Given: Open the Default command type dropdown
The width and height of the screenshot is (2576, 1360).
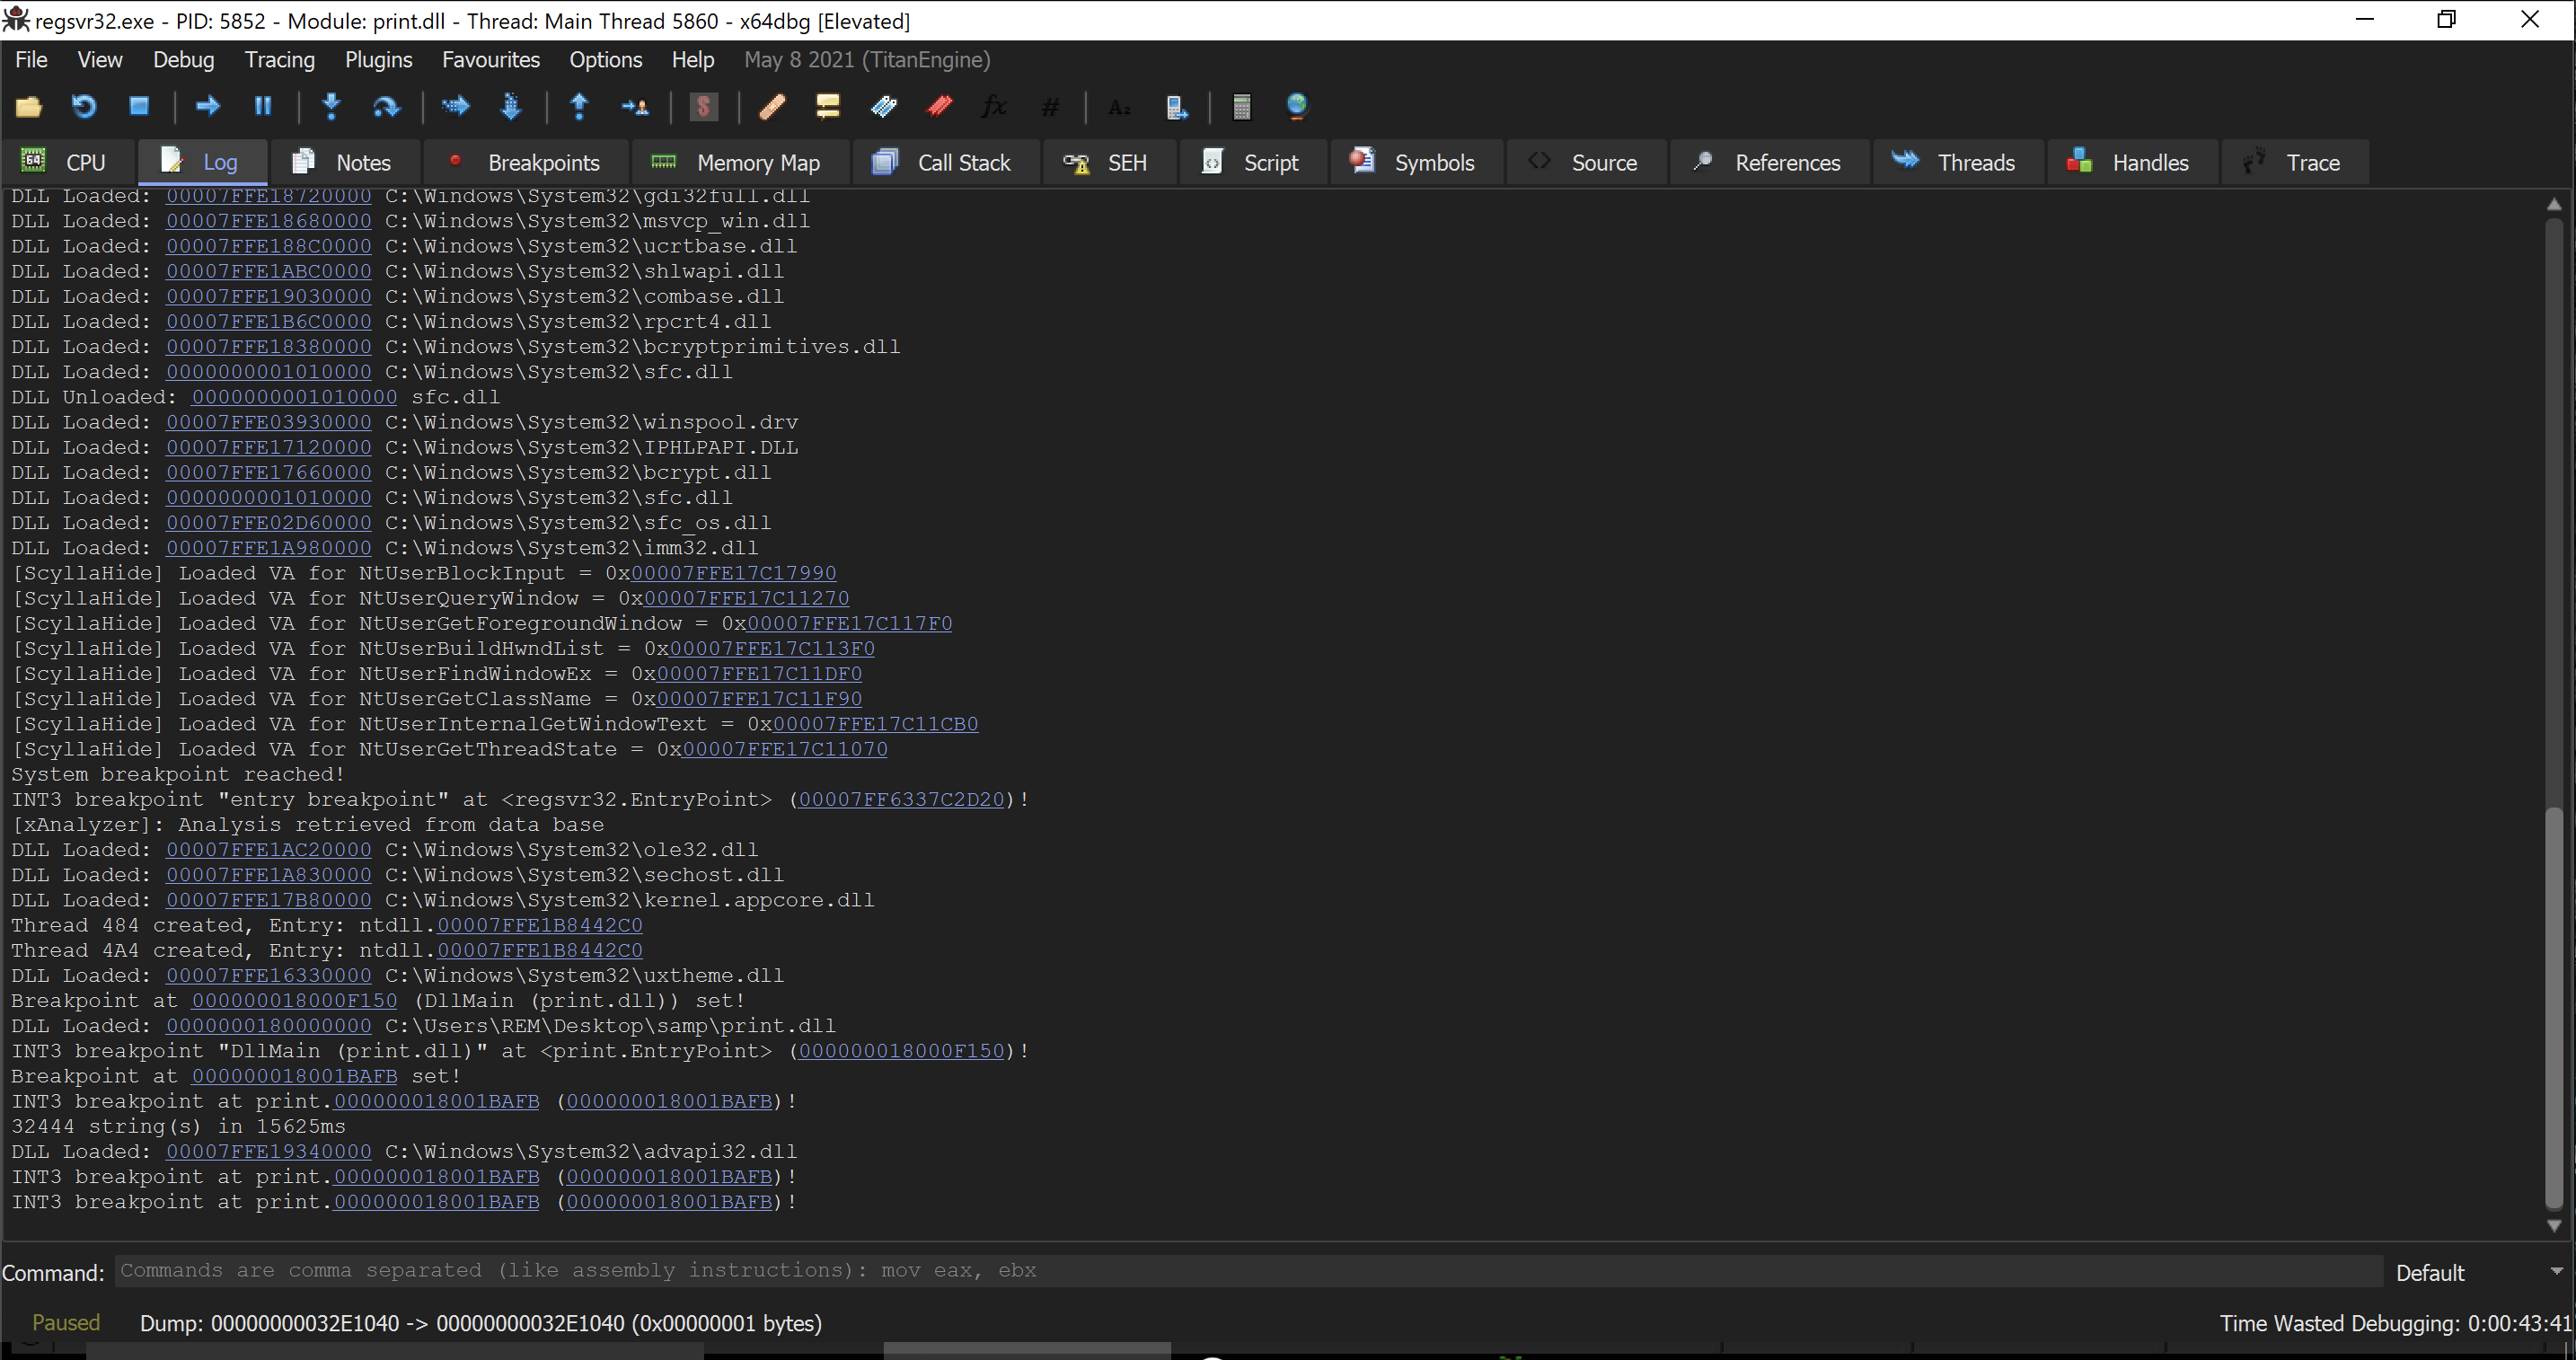Looking at the screenshot, I should click(2478, 1272).
